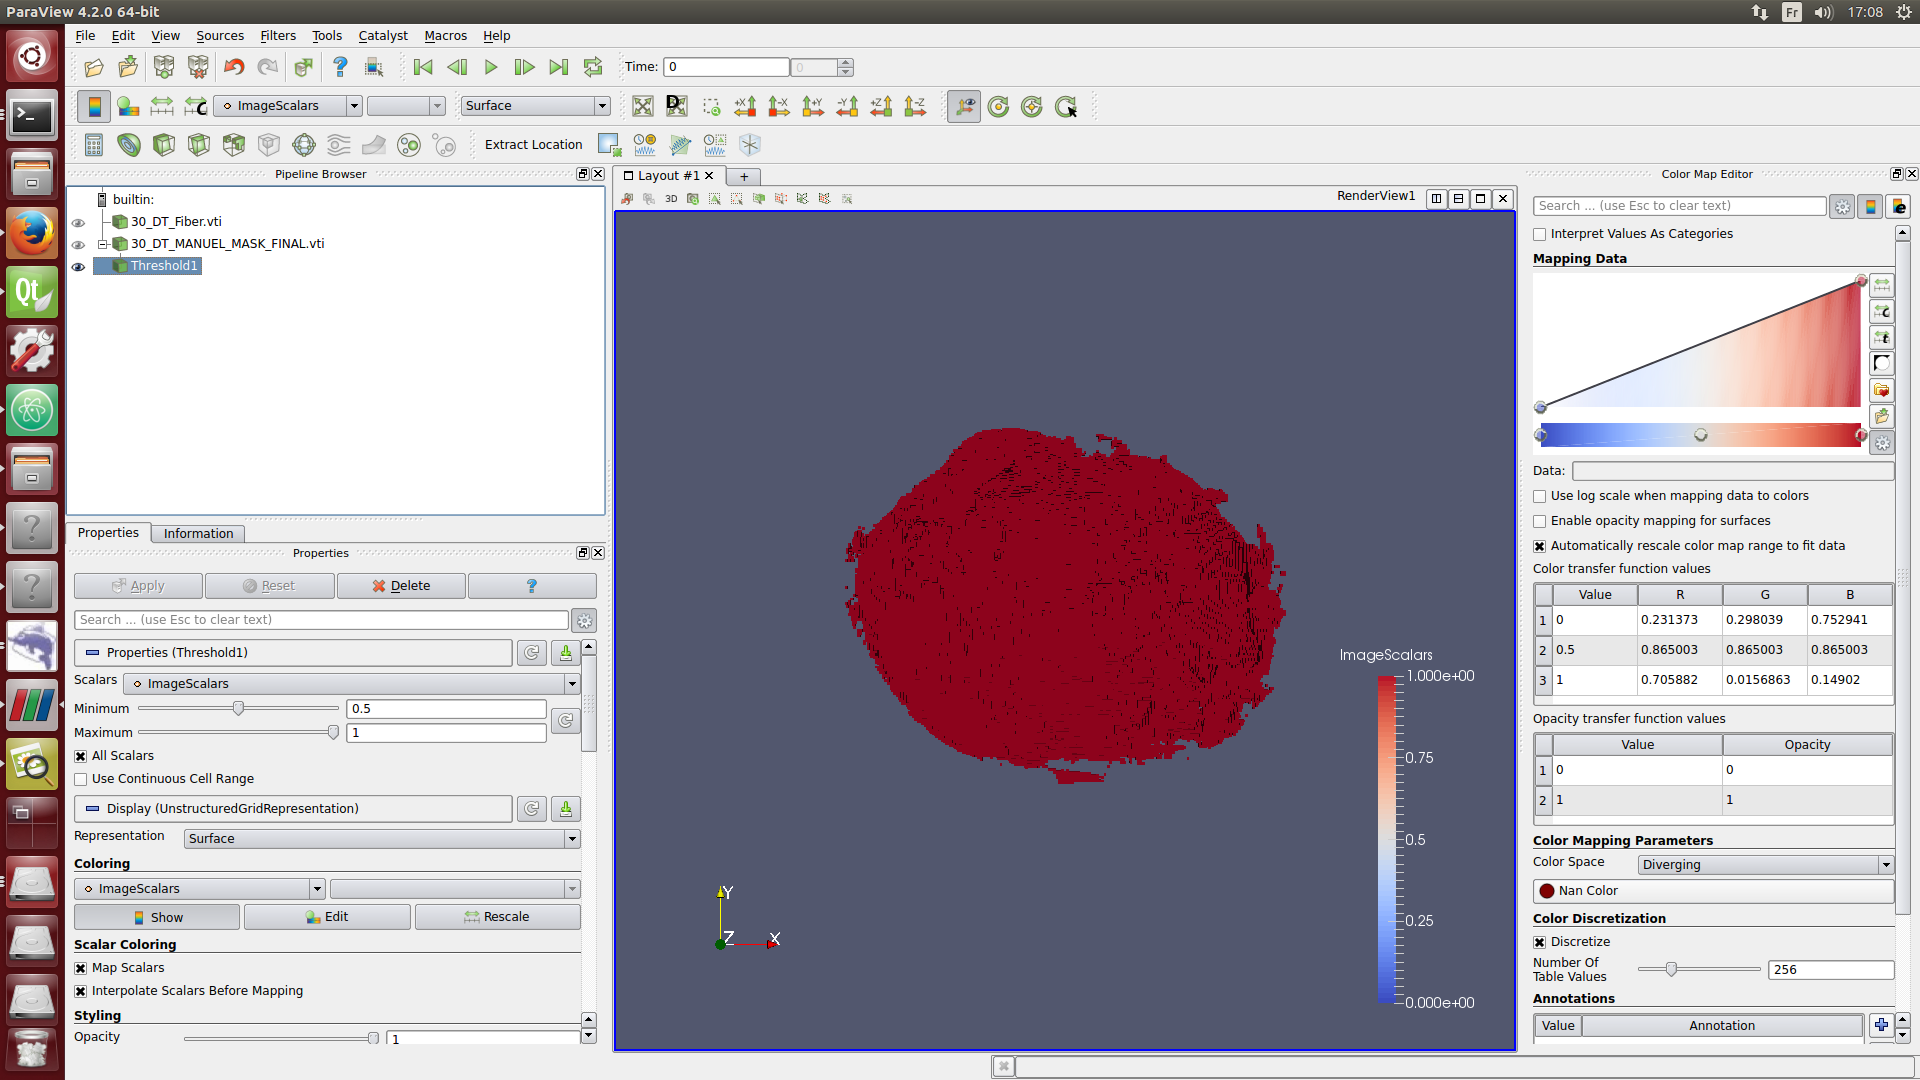Viewport: 1920px width, 1080px height.
Task: Enable Use Continuous Cell Range
Action: click(x=81, y=779)
